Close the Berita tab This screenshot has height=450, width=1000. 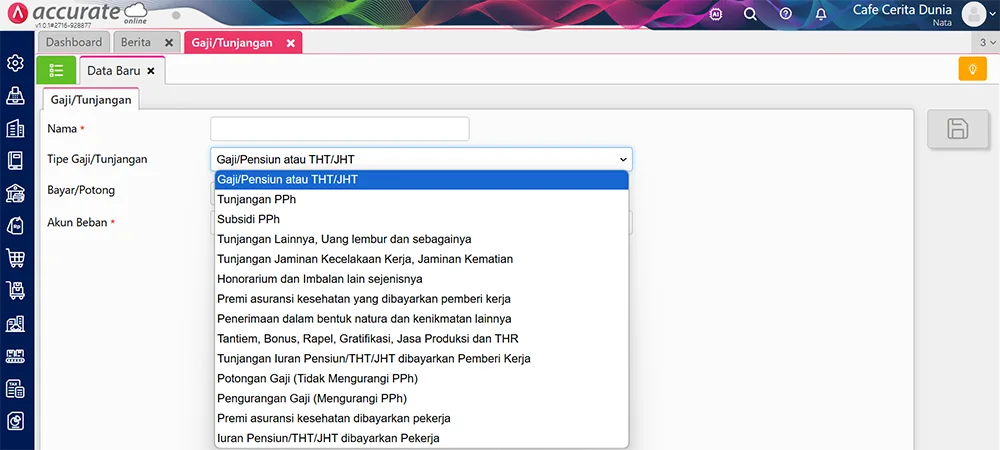click(x=169, y=43)
